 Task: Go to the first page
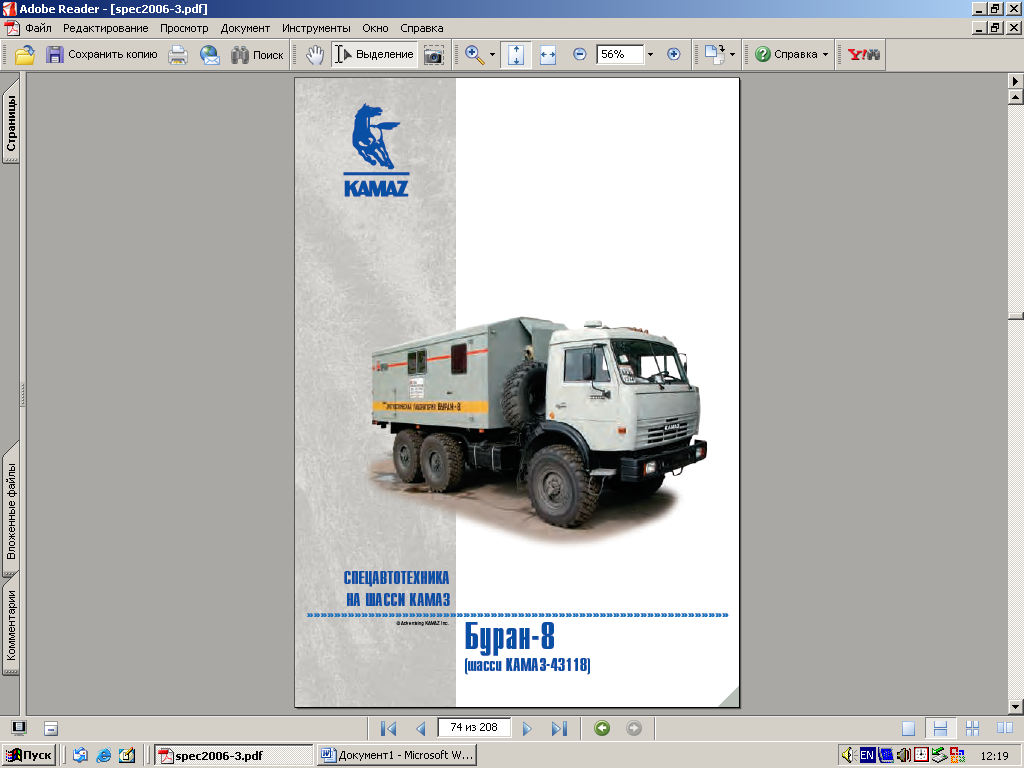pos(388,728)
